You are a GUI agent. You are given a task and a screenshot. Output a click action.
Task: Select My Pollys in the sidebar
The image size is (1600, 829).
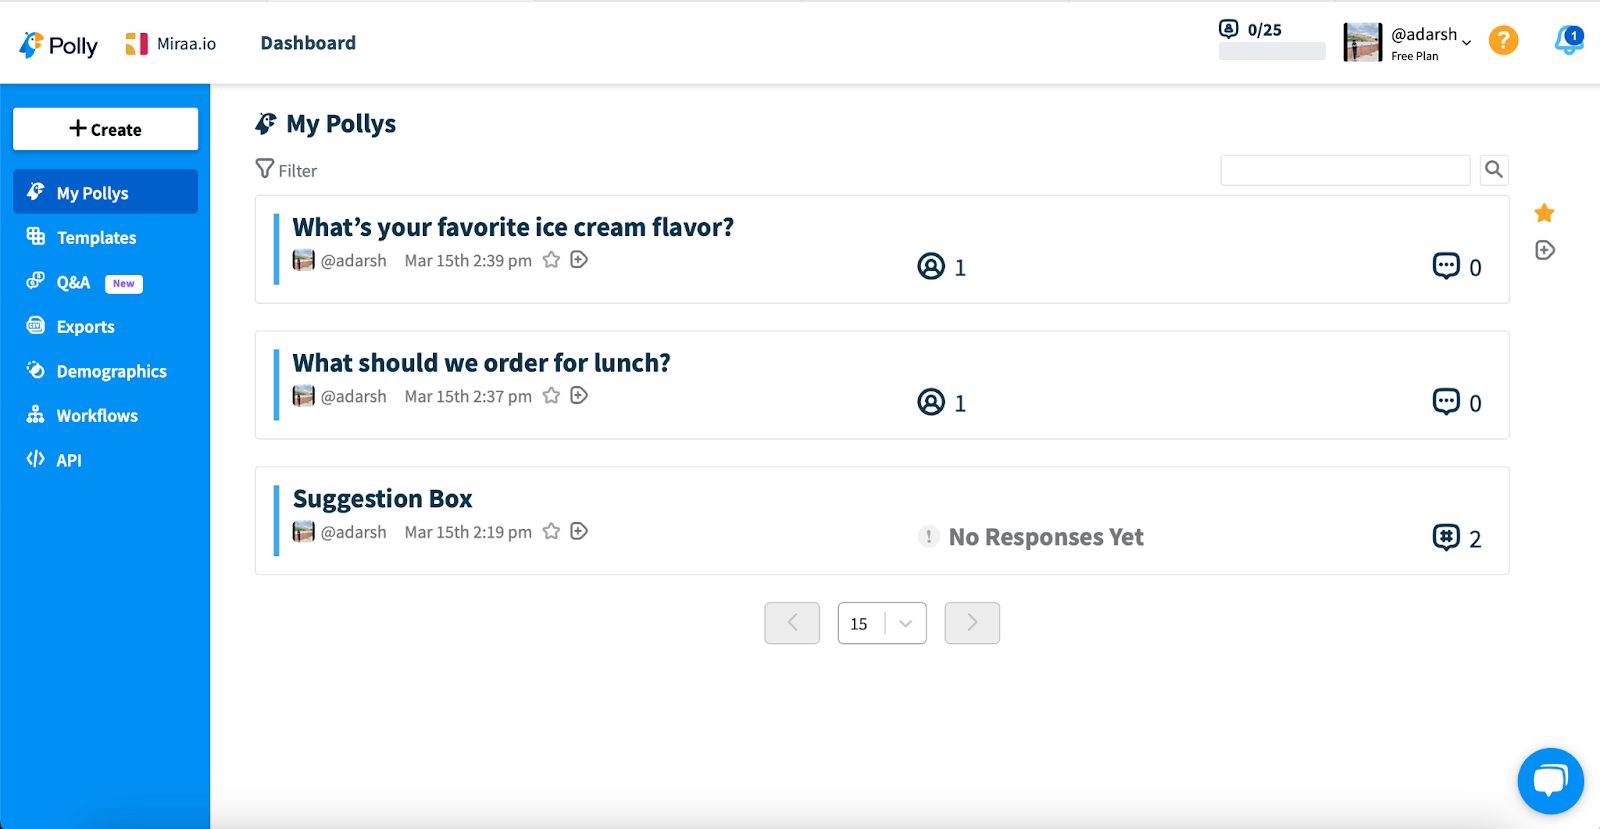(92, 192)
